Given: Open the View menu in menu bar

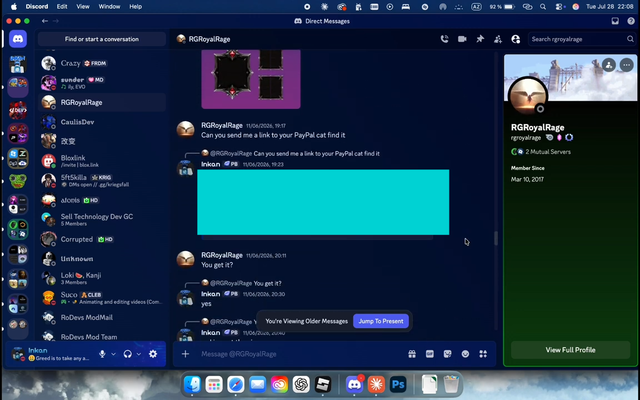Looking at the screenshot, I should point(83,7).
